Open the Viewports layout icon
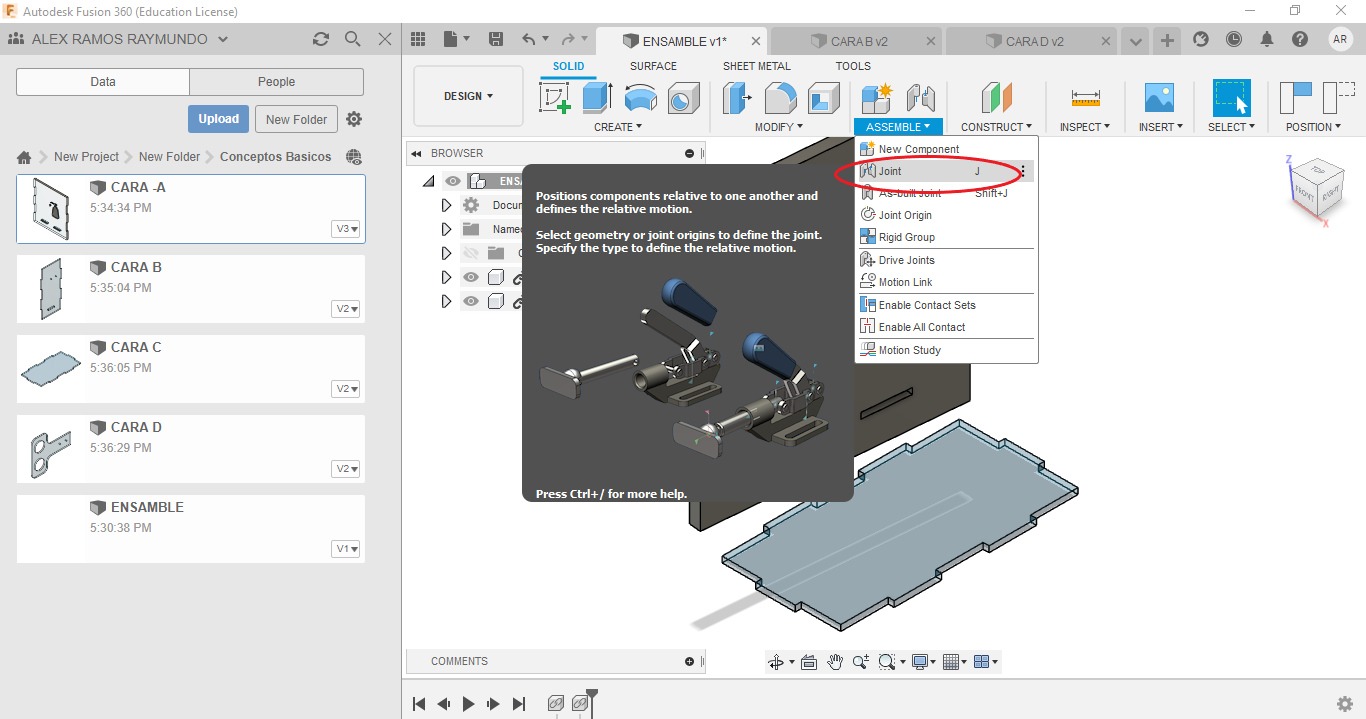Screen dimensions: 1366x719 point(981,662)
